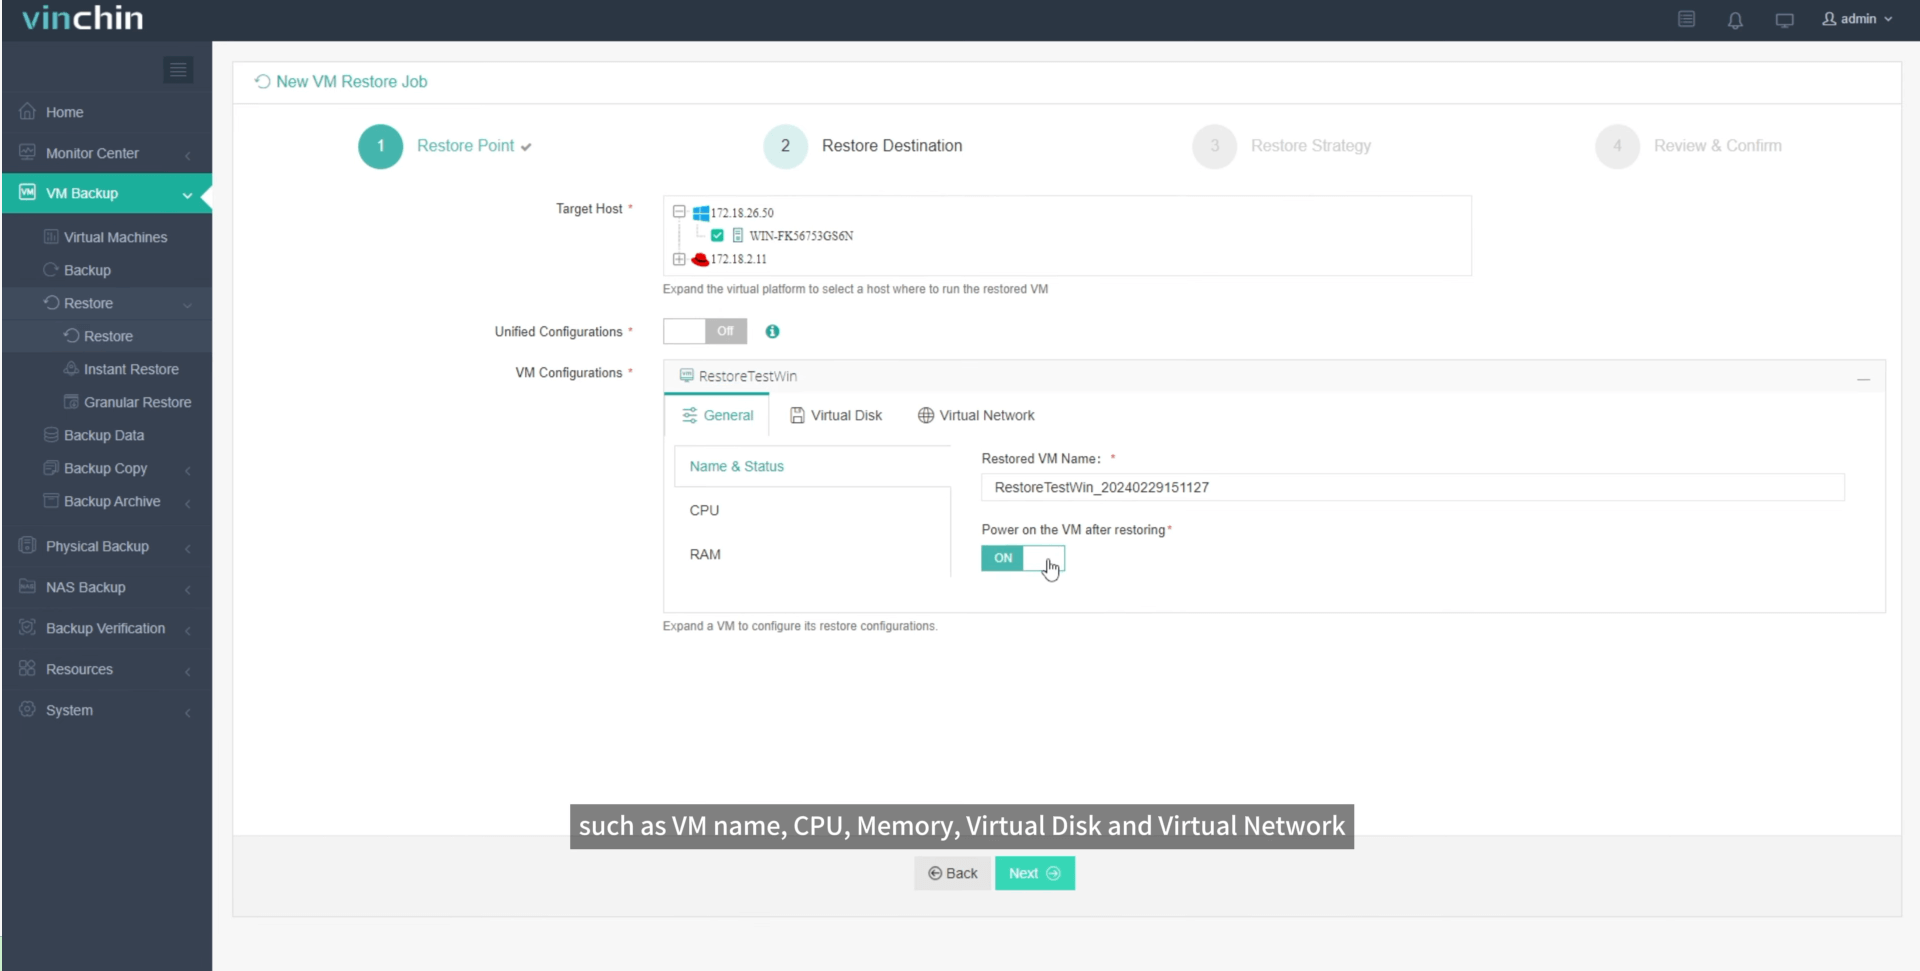
Task: Expand Monitor Center menu
Action: point(107,153)
